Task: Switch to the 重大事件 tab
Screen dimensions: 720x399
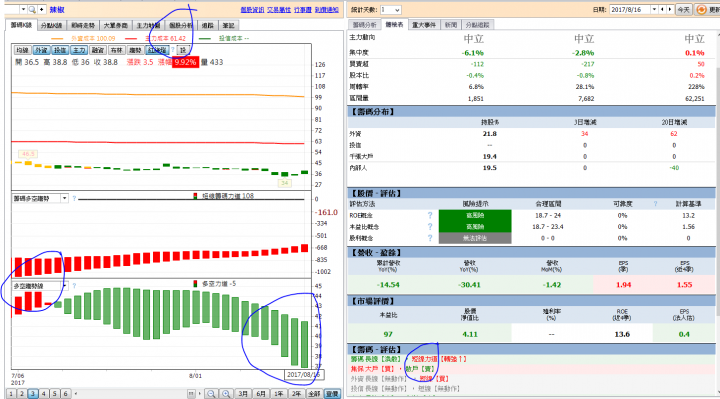Action: point(424,25)
